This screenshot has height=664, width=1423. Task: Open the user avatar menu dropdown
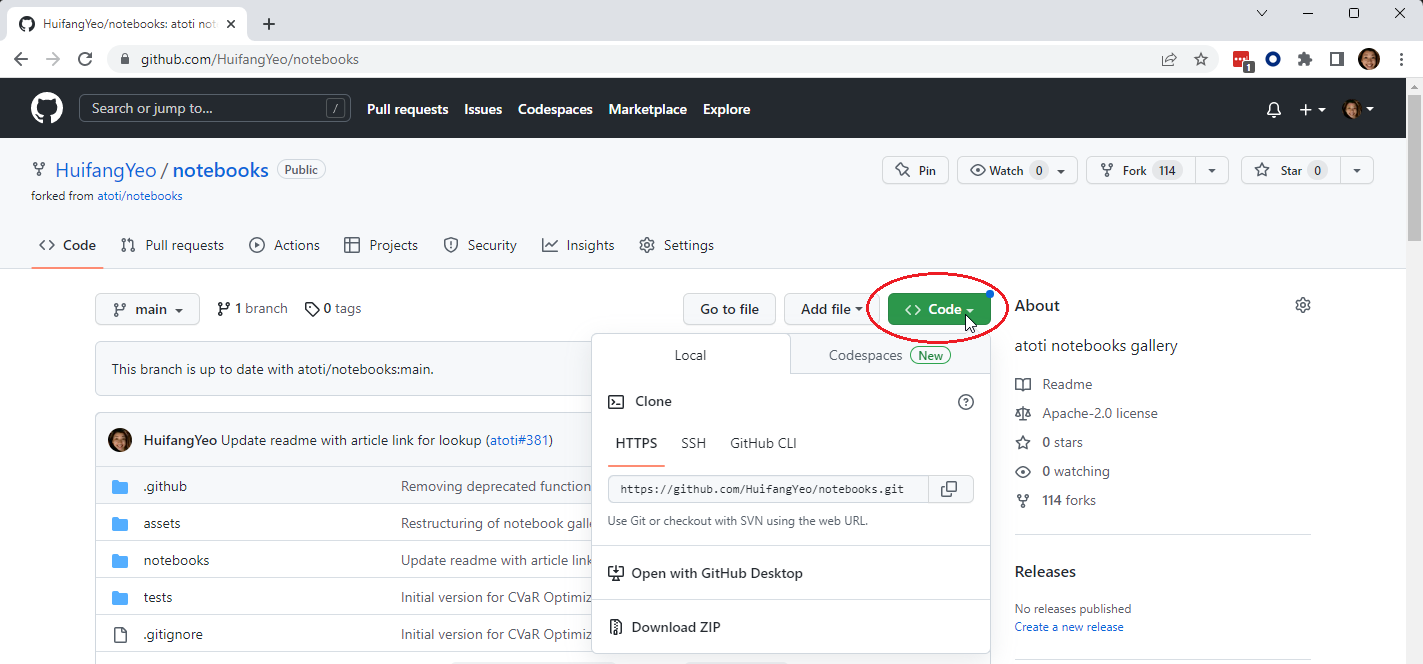tap(1358, 110)
